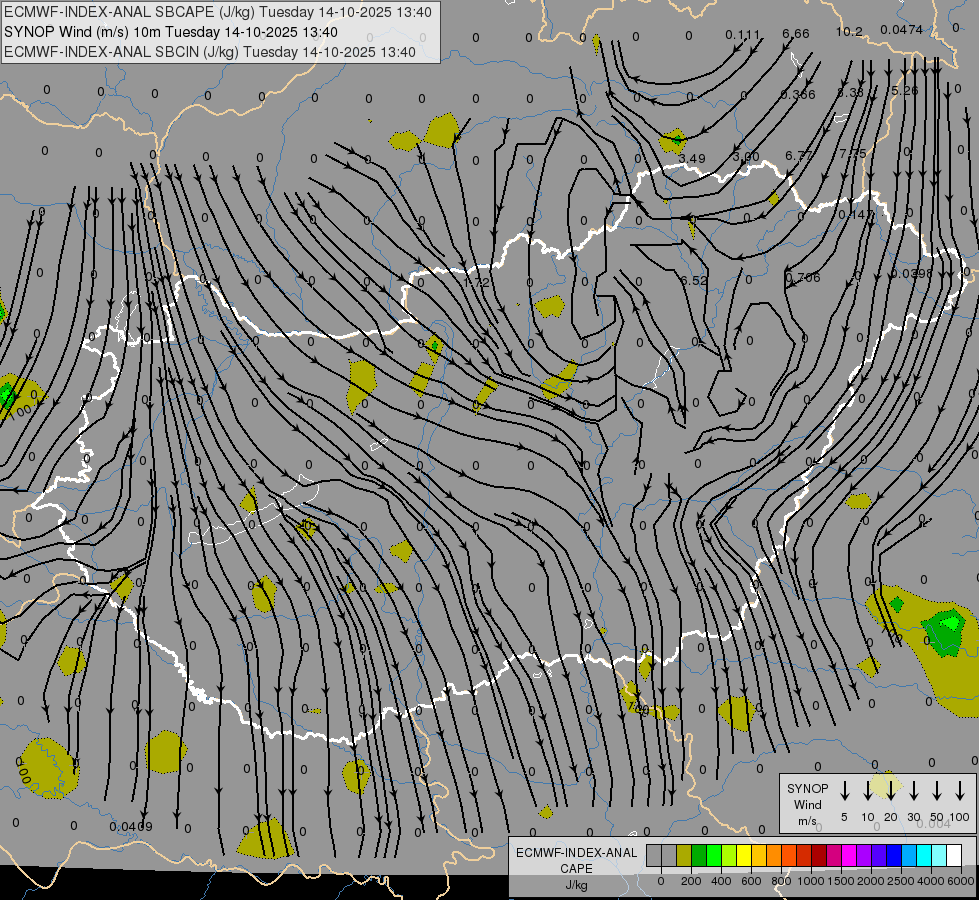Click the 50 m/s wind arrow in legend

tap(937, 791)
